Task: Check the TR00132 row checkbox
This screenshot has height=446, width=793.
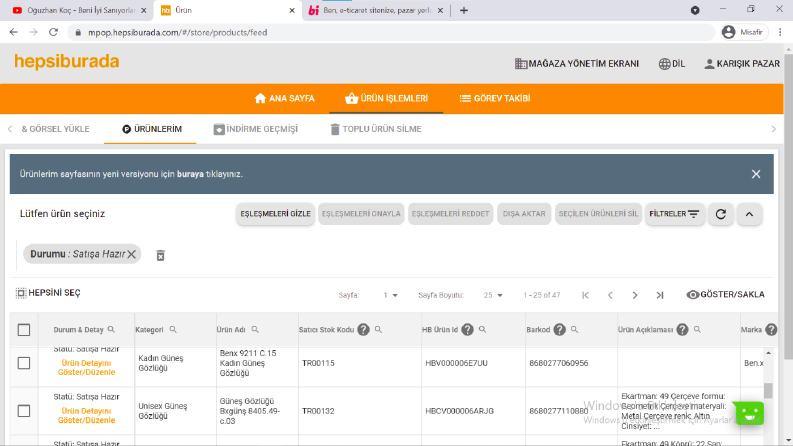Action: point(24,411)
